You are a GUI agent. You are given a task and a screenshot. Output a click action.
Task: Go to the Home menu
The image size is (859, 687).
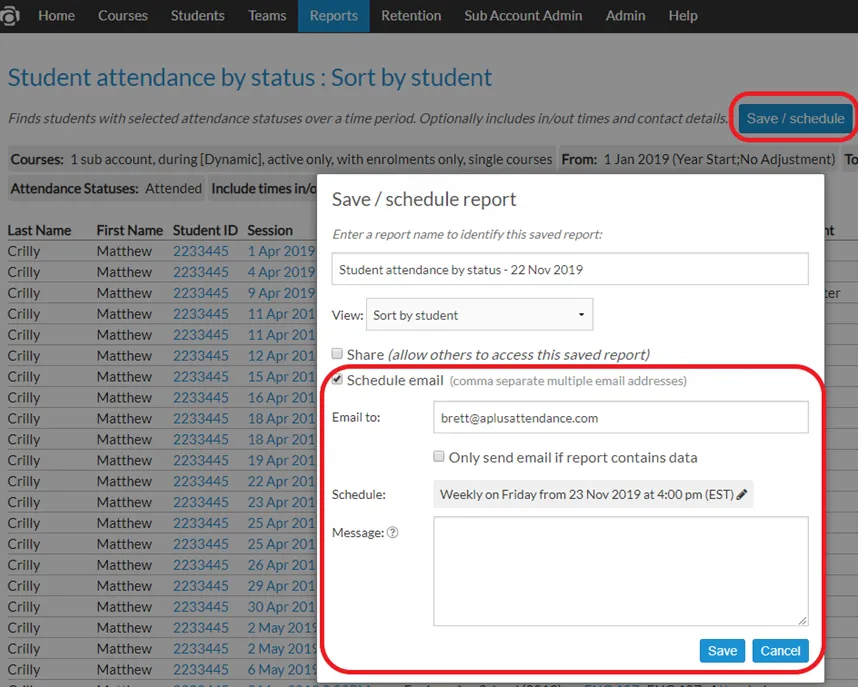pos(56,16)
